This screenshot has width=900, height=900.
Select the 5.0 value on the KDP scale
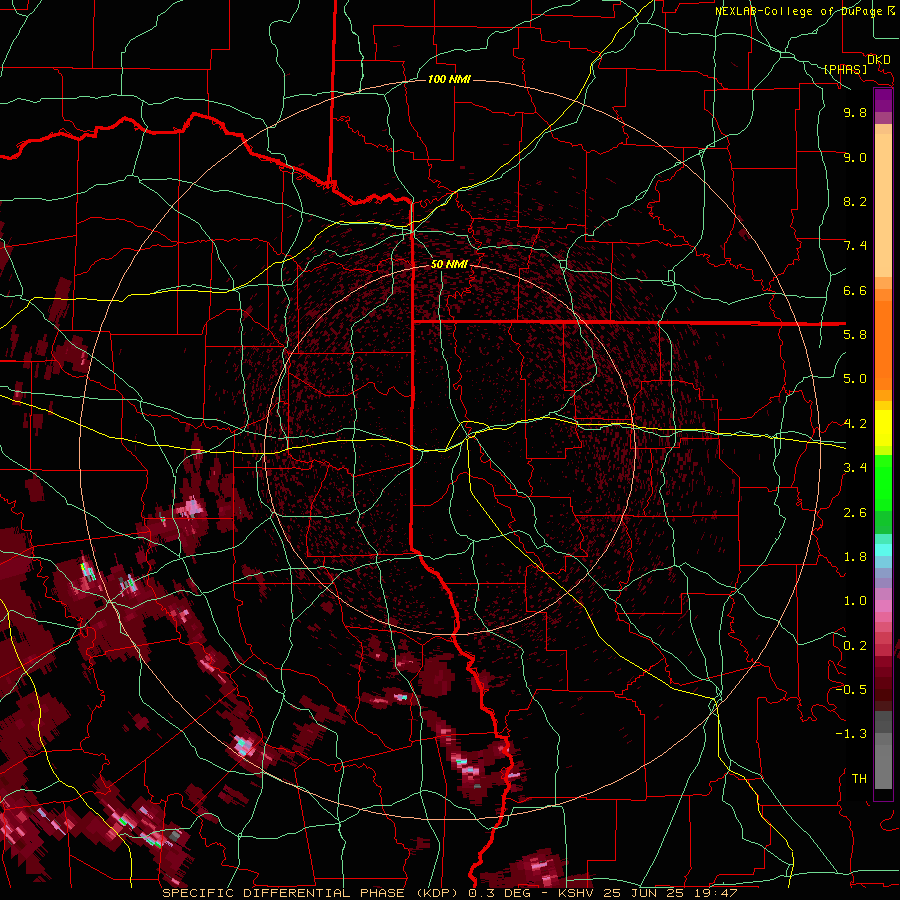click(x=855, y=379)
